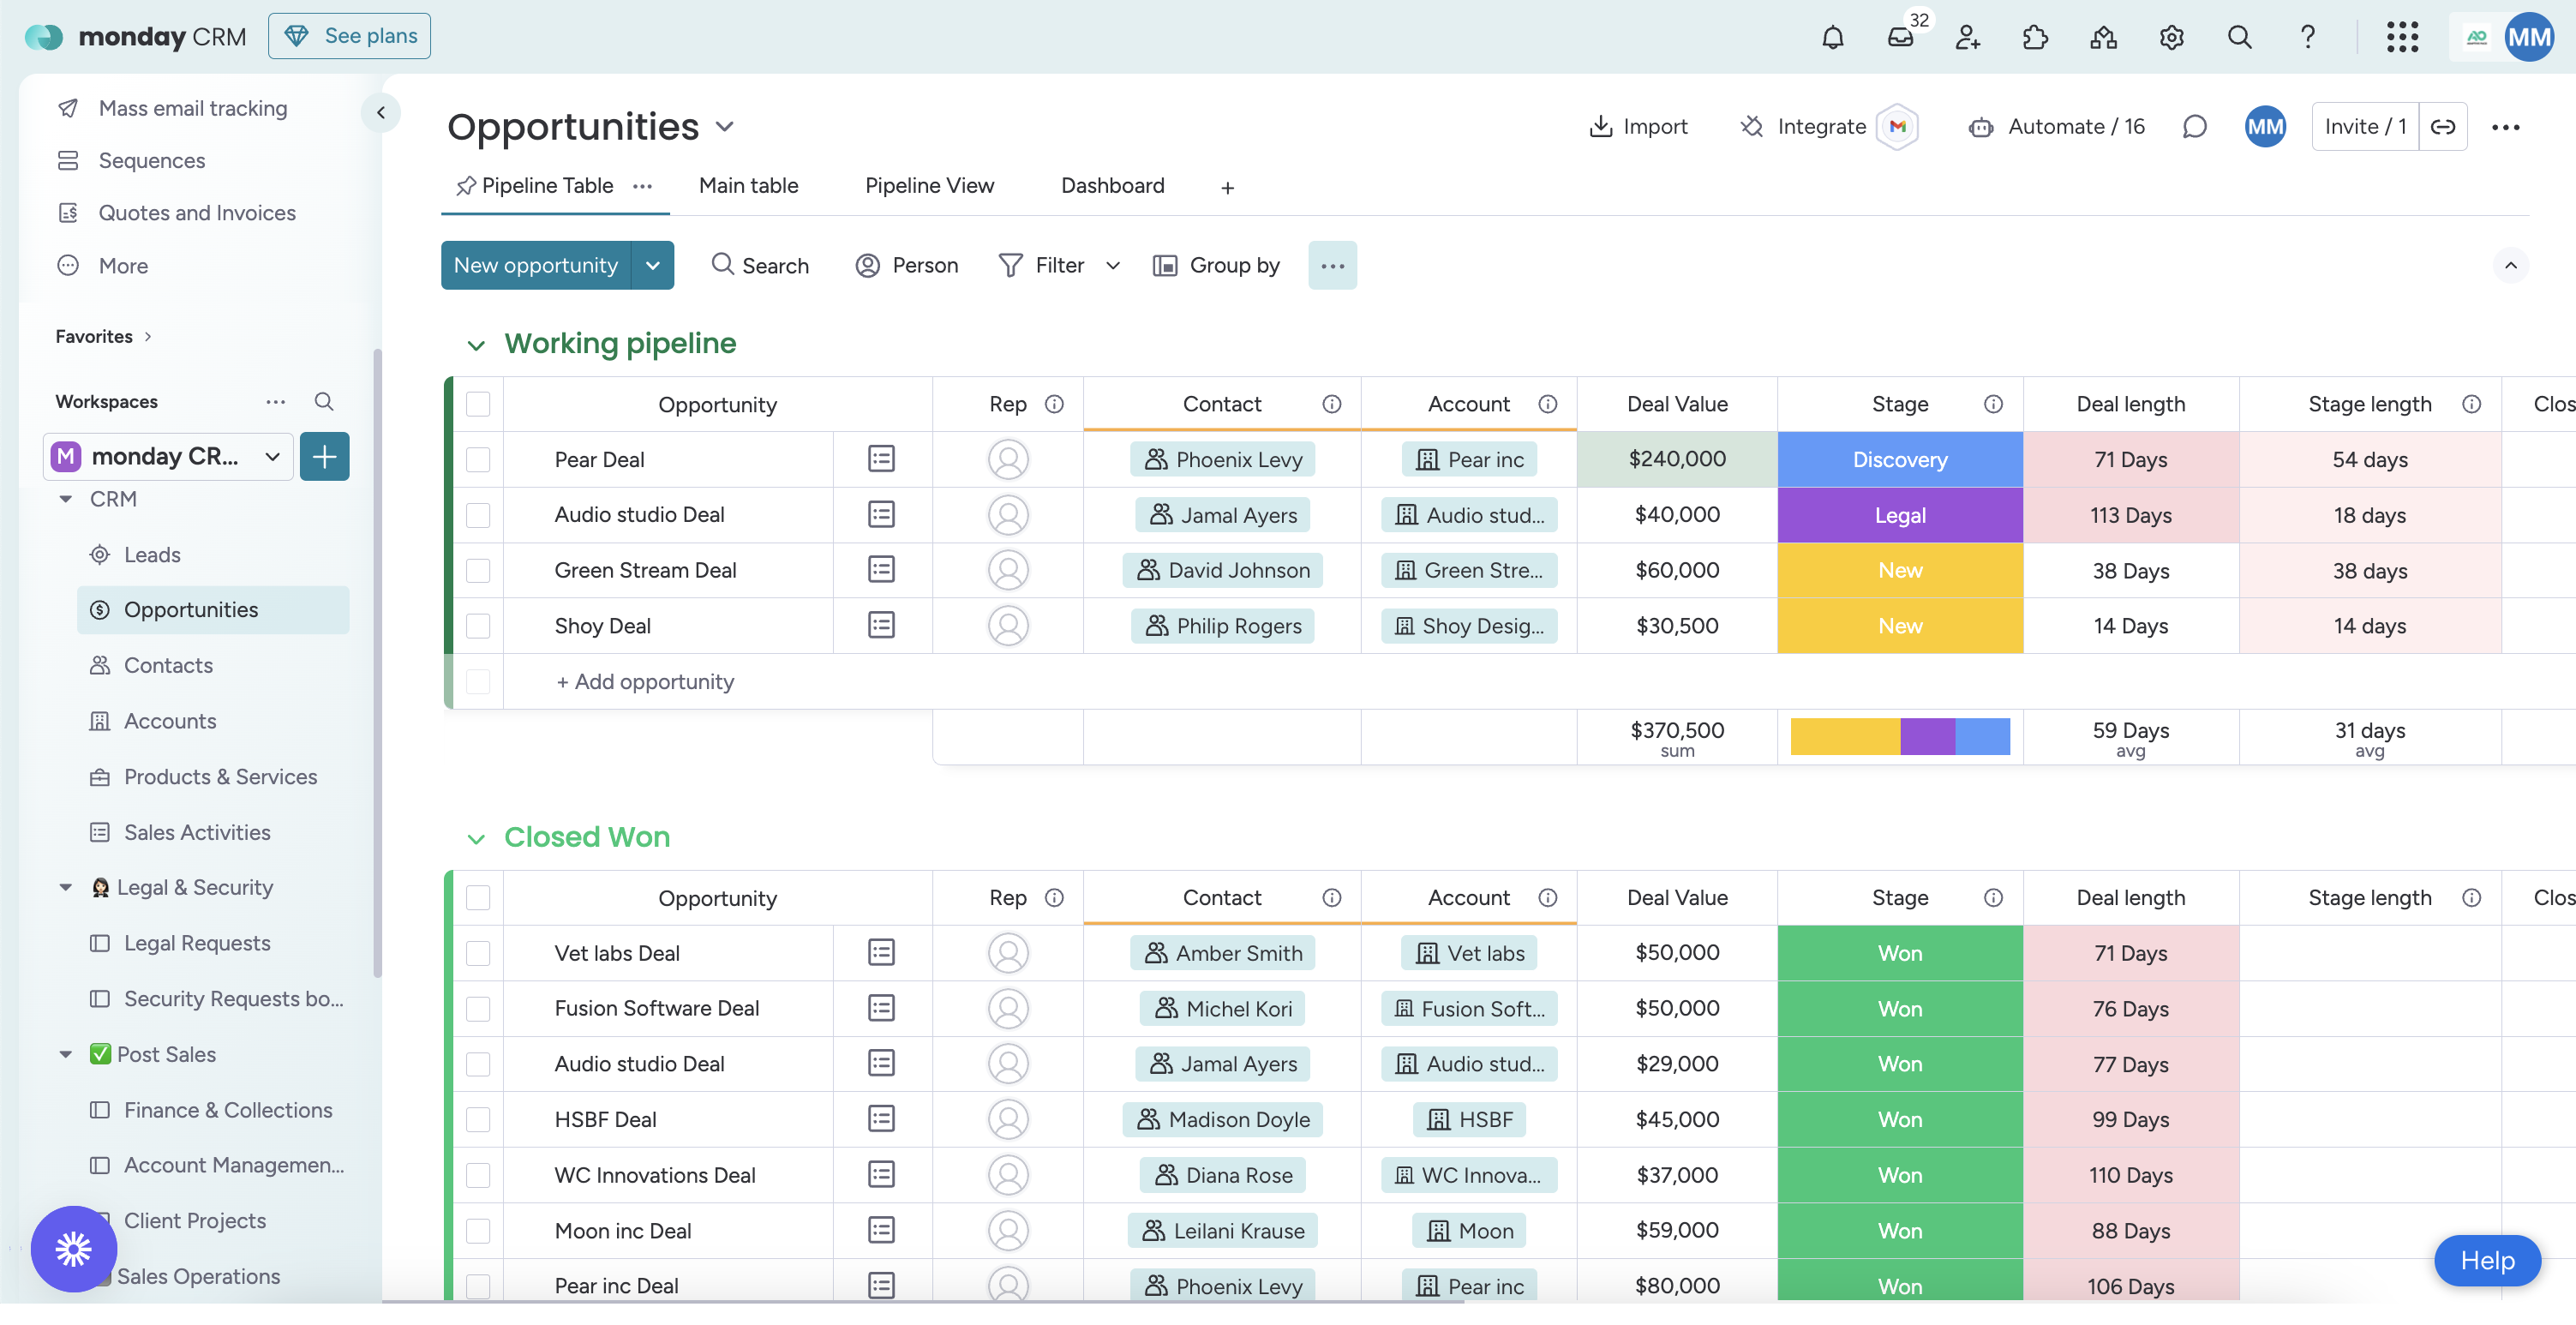2576x1325 pixels.
Task: Open the products switcher grid icon
Action: [x=2402, y=37]
